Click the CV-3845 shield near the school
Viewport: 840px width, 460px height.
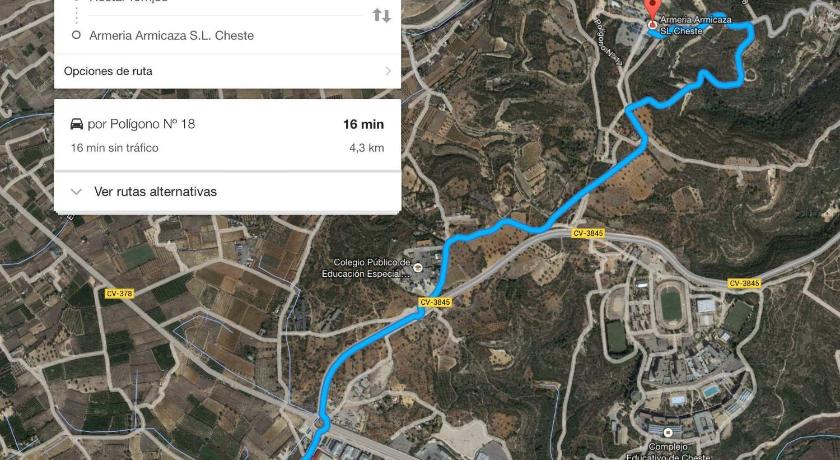coord(435,303)
